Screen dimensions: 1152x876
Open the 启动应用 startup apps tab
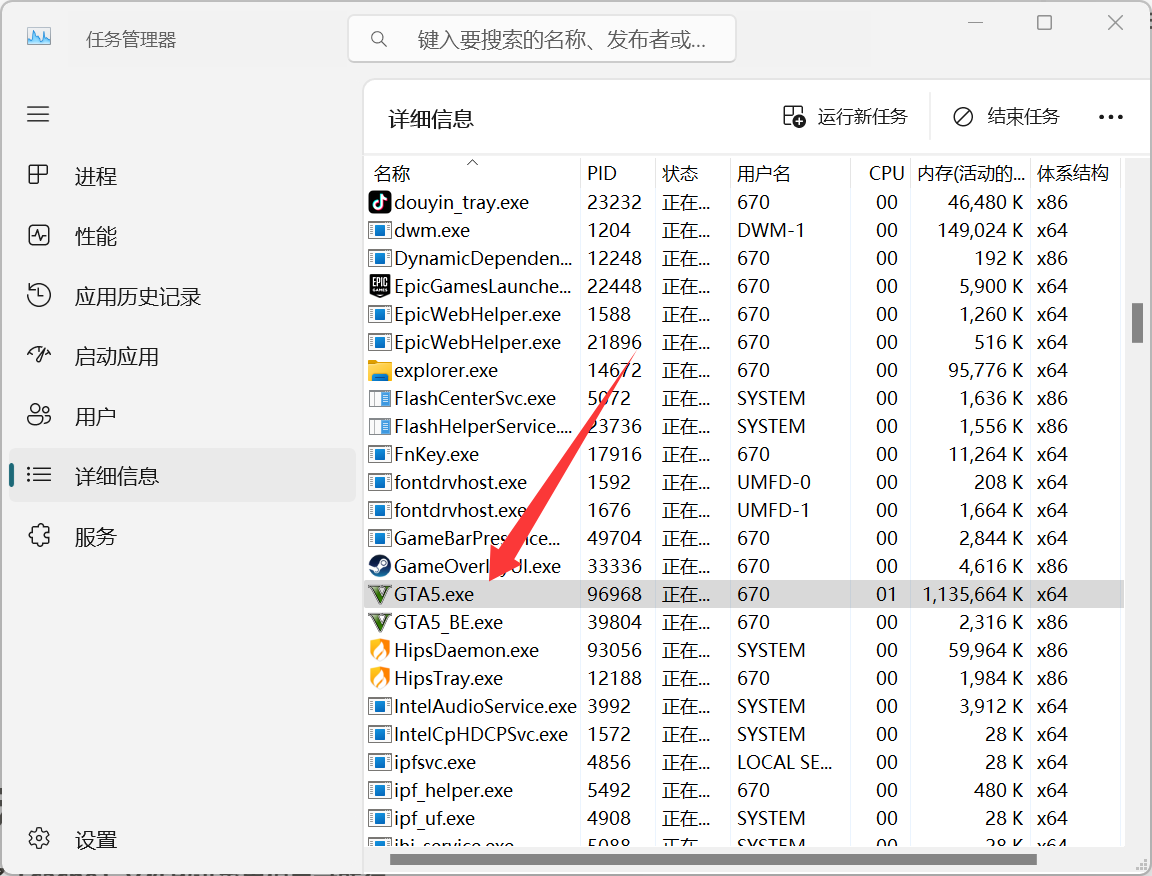(116, 356)
